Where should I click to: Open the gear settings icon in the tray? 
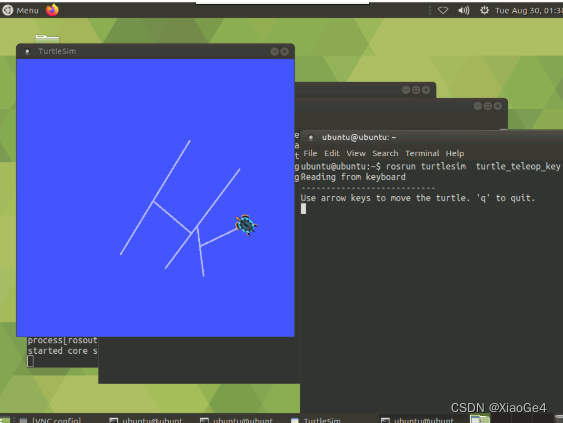(484, 10)
